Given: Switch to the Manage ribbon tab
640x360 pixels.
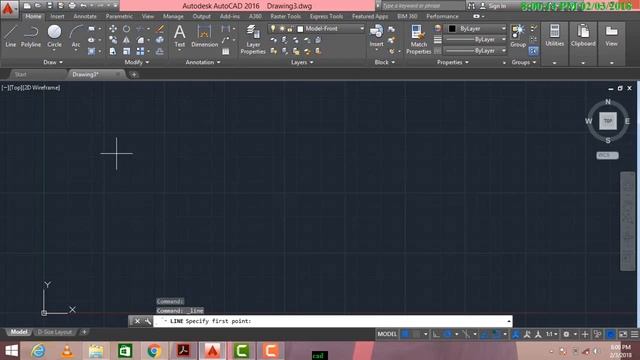Looking at the screenshot, I should [173, 16].
